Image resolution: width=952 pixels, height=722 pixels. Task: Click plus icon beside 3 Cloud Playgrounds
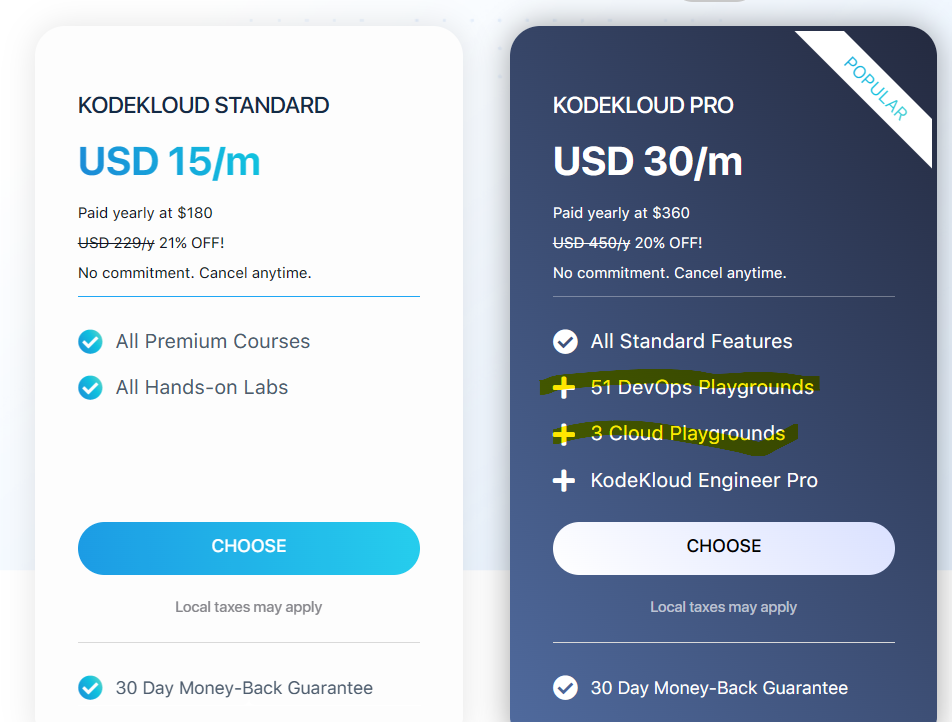point(565,434)
